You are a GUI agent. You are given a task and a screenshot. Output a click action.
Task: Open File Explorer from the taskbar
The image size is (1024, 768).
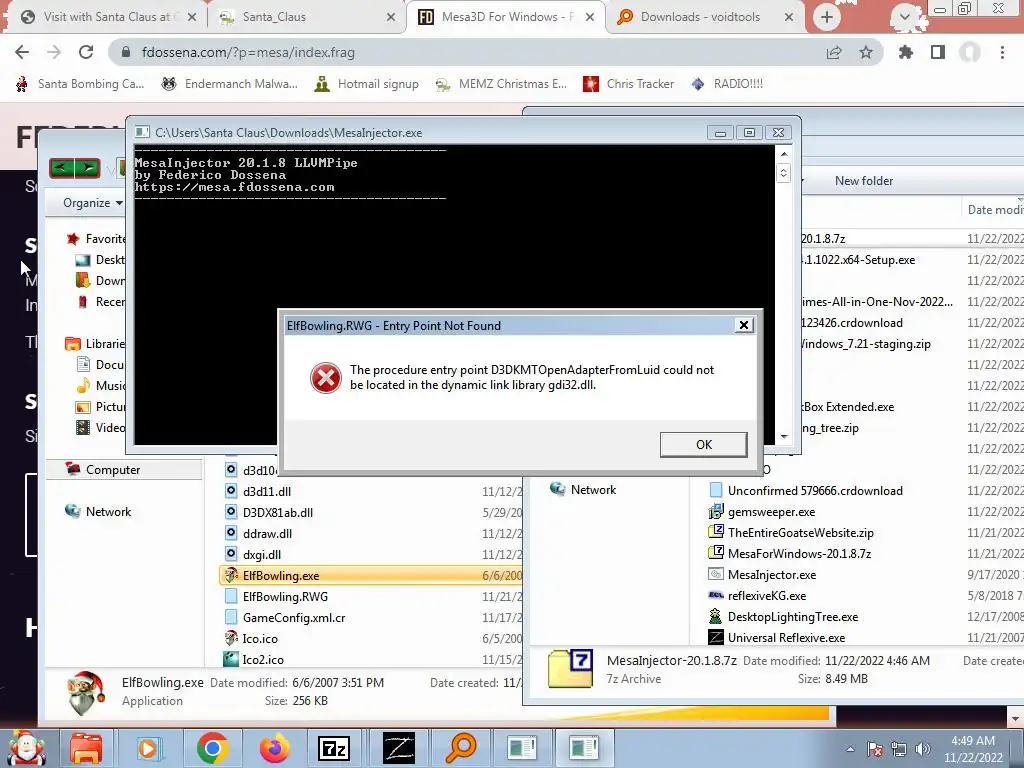point(86,748)
